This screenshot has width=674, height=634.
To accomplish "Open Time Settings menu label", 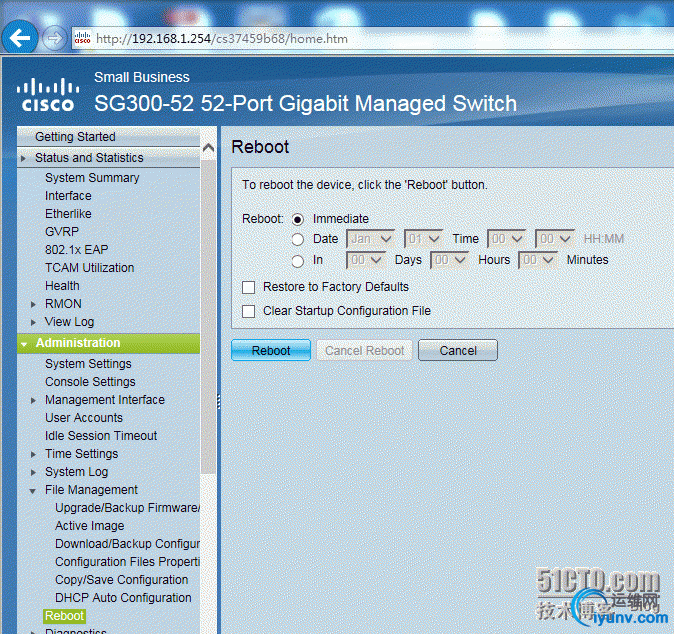I will click(81, 454).
